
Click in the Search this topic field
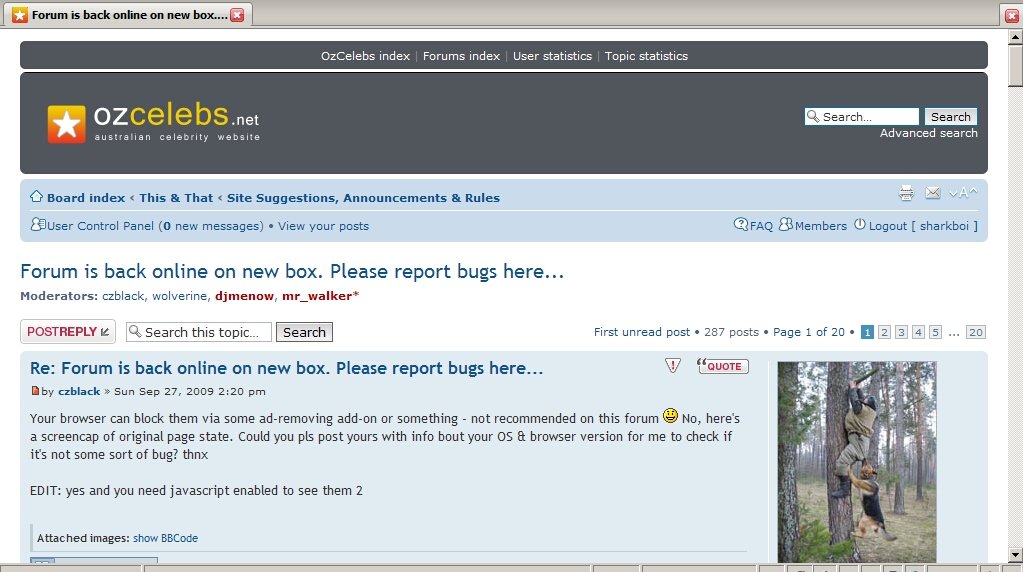tap(205, 332)
